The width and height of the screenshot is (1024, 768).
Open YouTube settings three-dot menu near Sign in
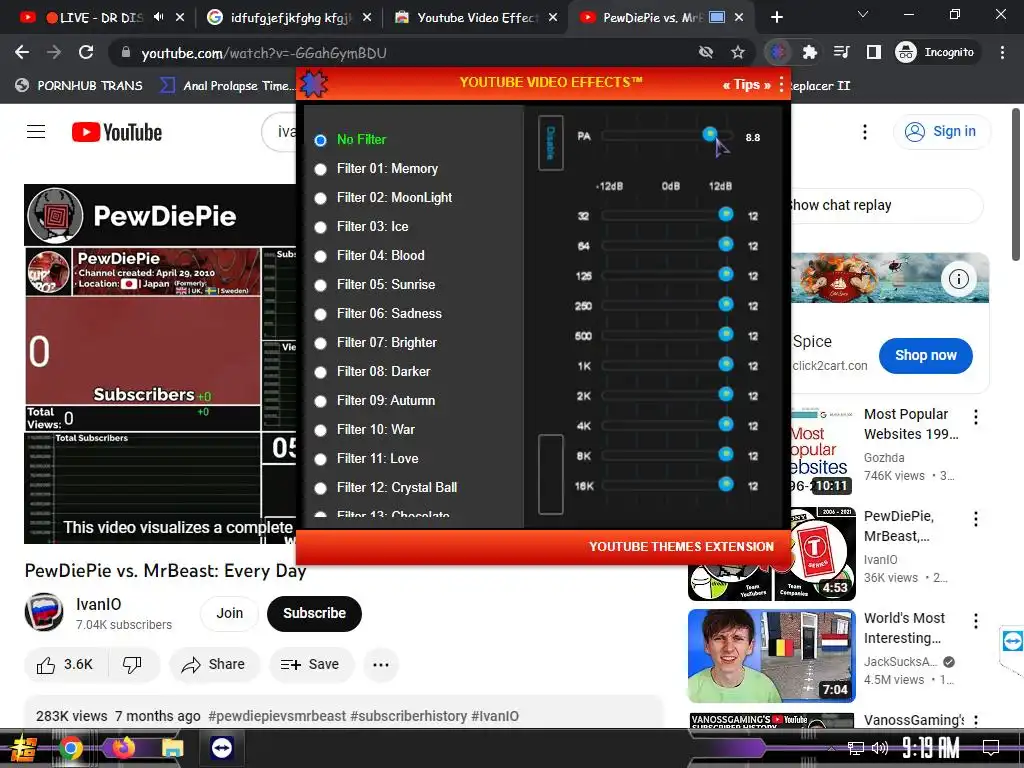865,132
